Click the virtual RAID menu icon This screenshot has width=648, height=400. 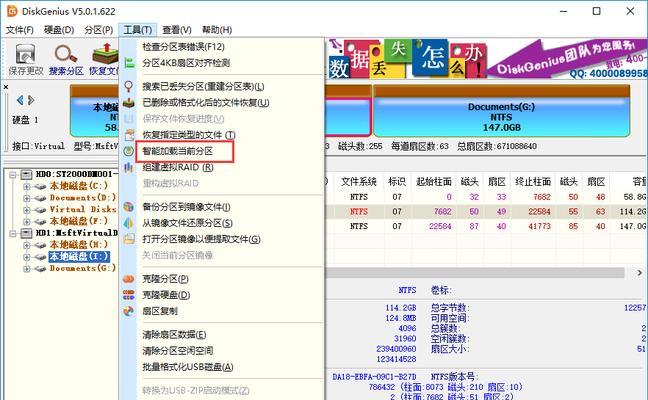pyautogui.click(x=129, y=167)
